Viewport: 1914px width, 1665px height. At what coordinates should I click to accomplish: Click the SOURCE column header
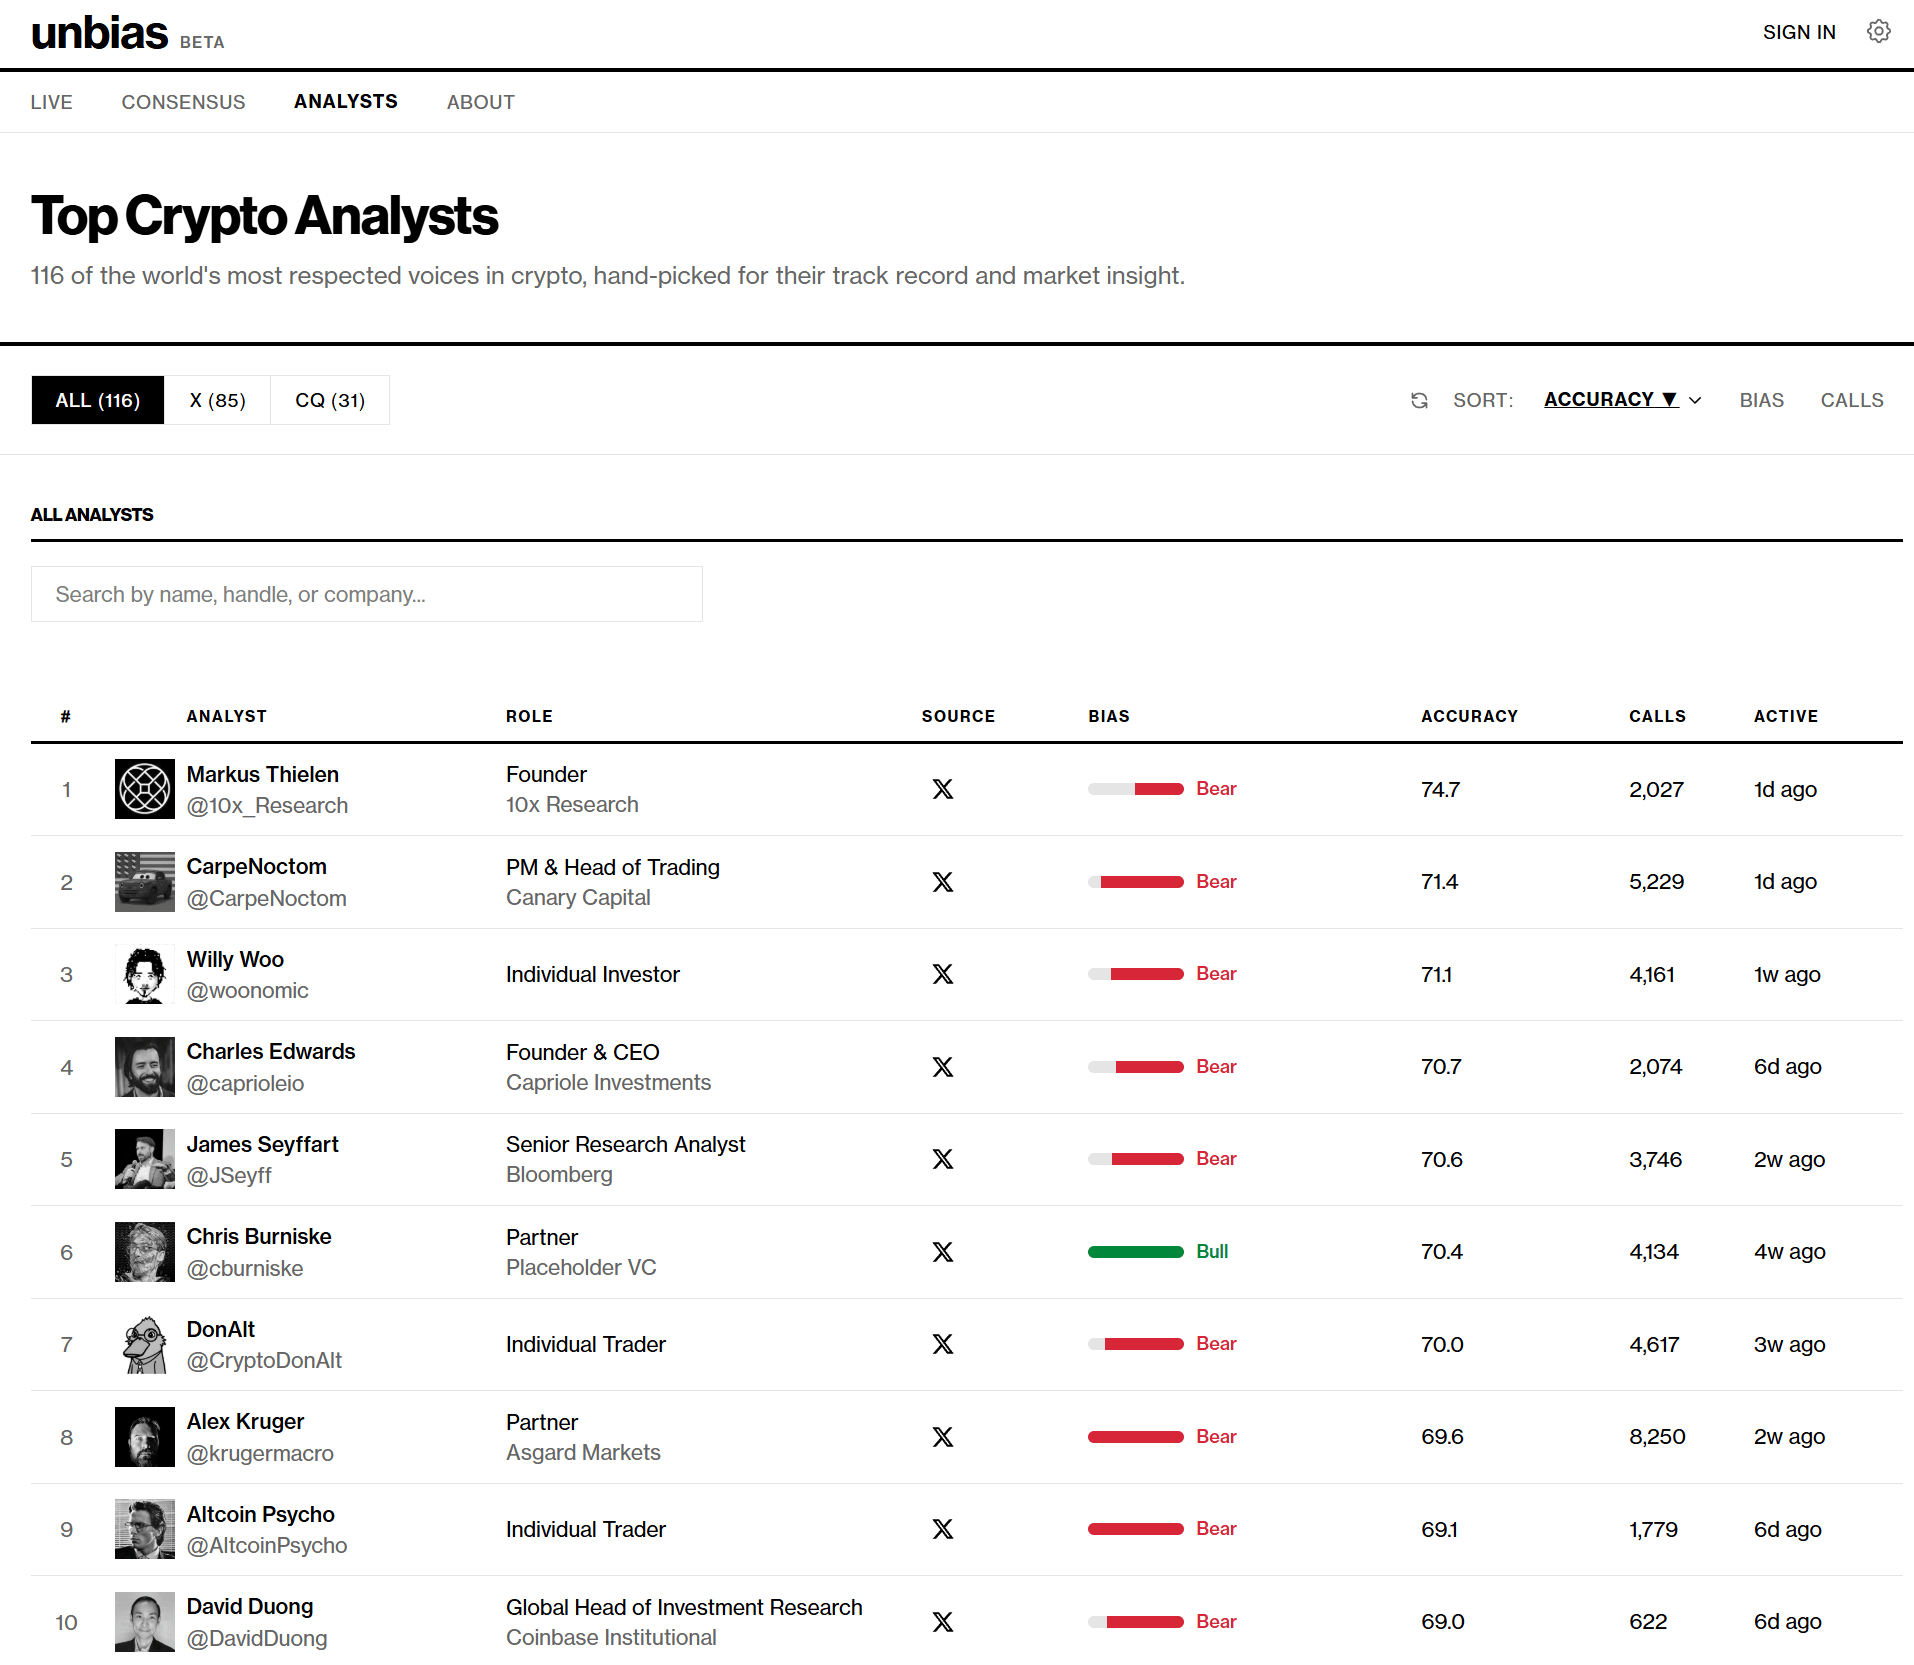tap(958, 716)
